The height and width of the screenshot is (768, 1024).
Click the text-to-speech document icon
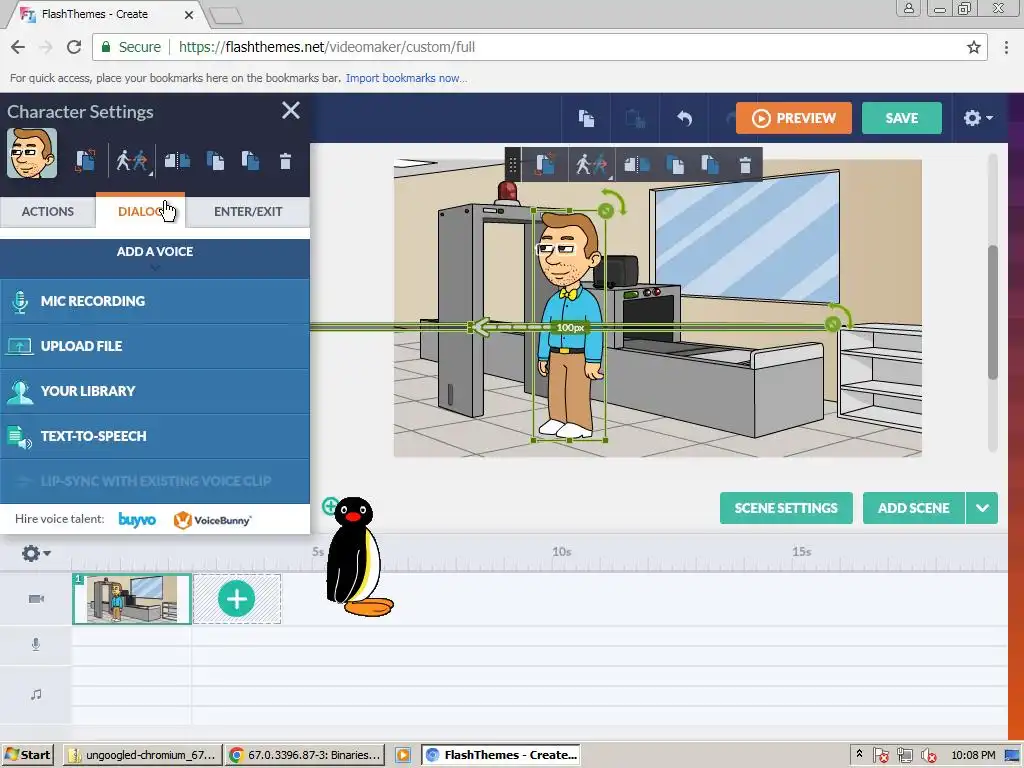pyautogui.click(x=20, y=437)
